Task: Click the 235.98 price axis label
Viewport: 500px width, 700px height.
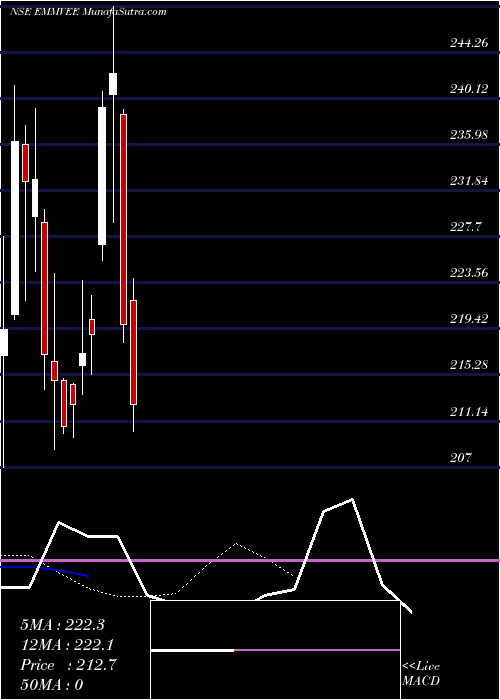Action: pyautogui.click(x=469, y=135)
